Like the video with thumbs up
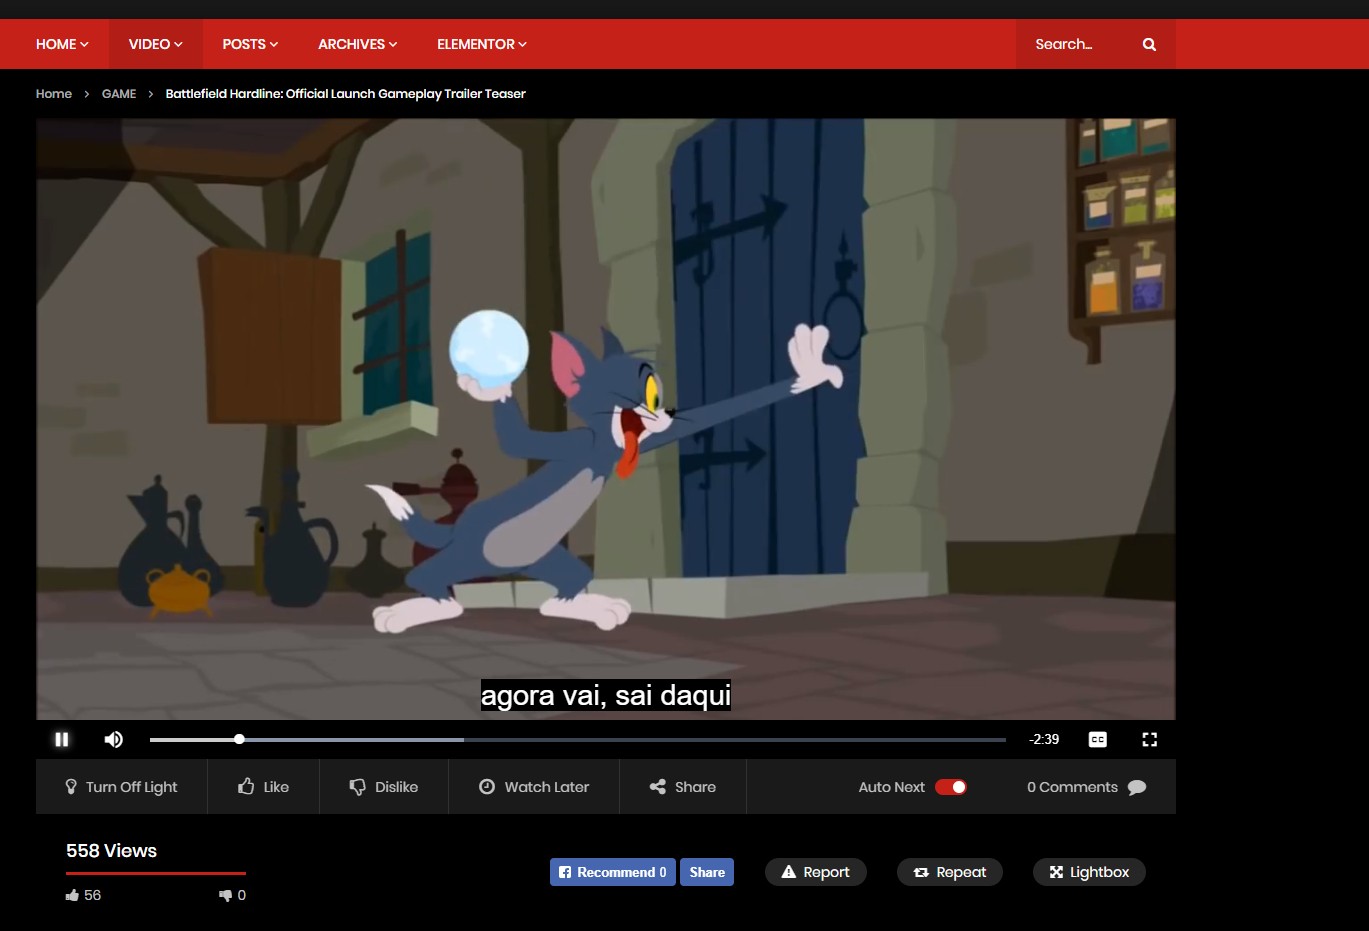Image resolution: width=1369 pixels, height=931 pixels. coord(264,787)
